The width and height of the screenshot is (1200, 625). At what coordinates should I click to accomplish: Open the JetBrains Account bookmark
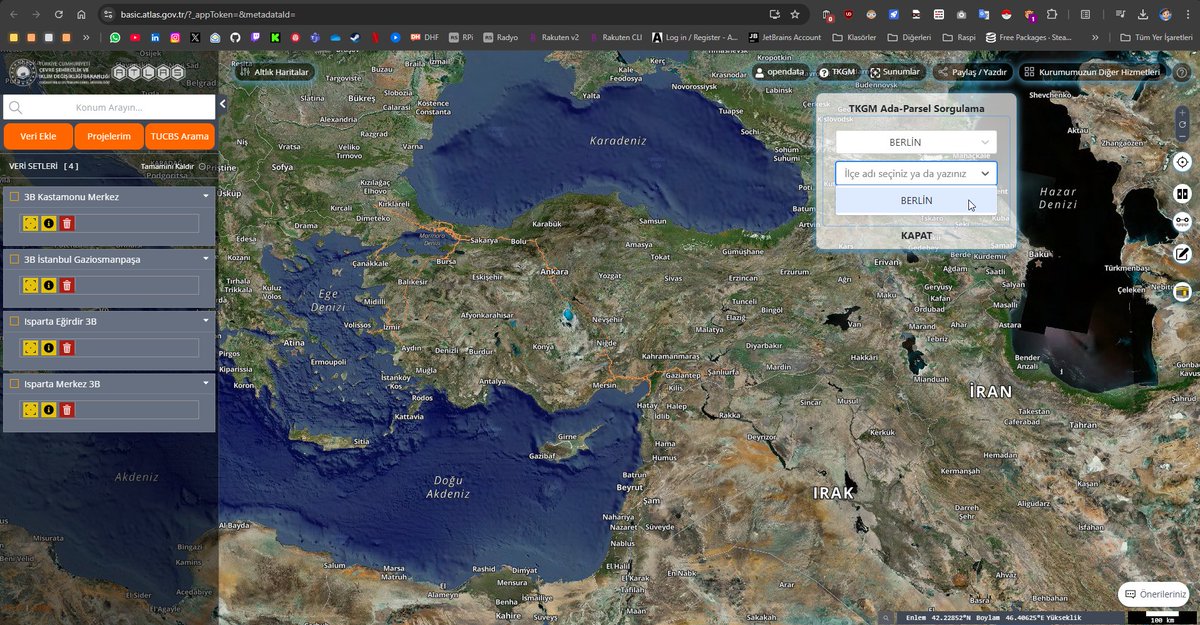pyautogui.click(x=784, y=37)
